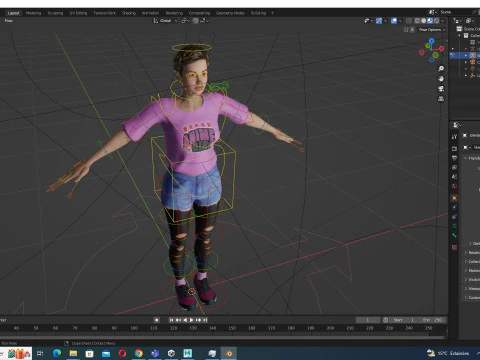The width and height of the screenshot is (480, 360).
Task: Open the Animation workspace tab
Action: [x=150, y=13]
